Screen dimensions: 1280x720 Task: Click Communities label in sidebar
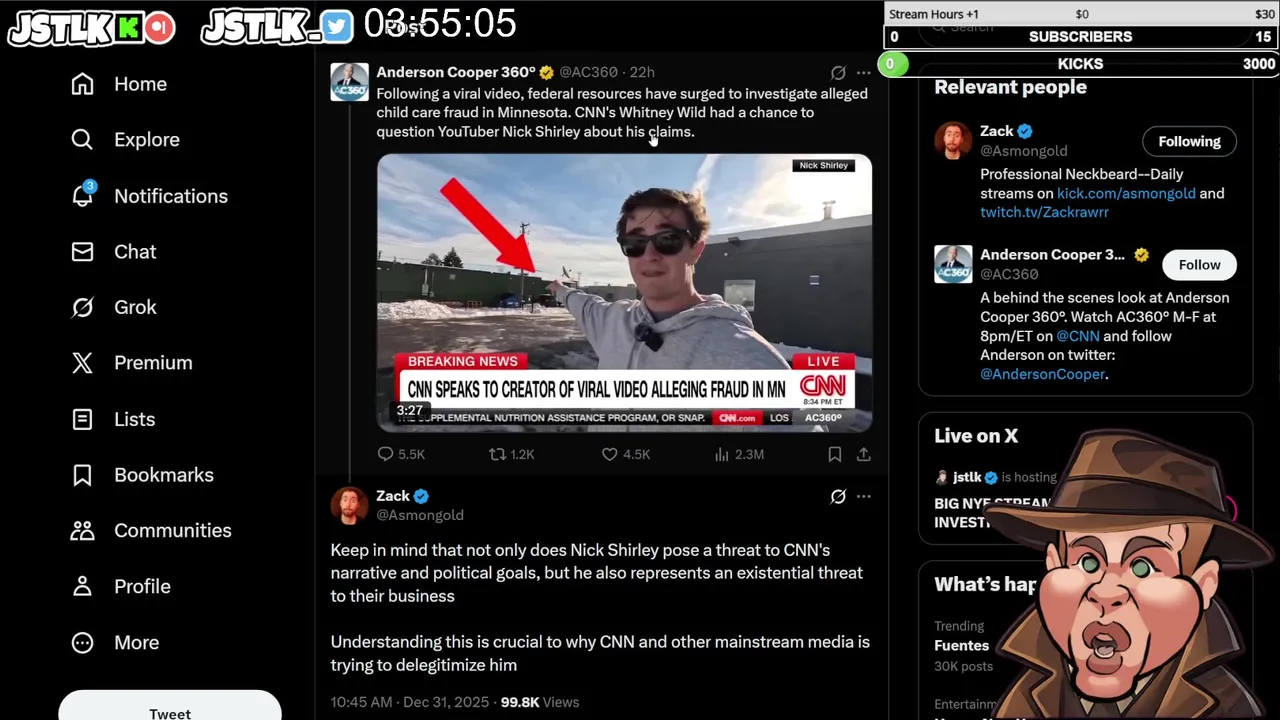coord(173,531)
